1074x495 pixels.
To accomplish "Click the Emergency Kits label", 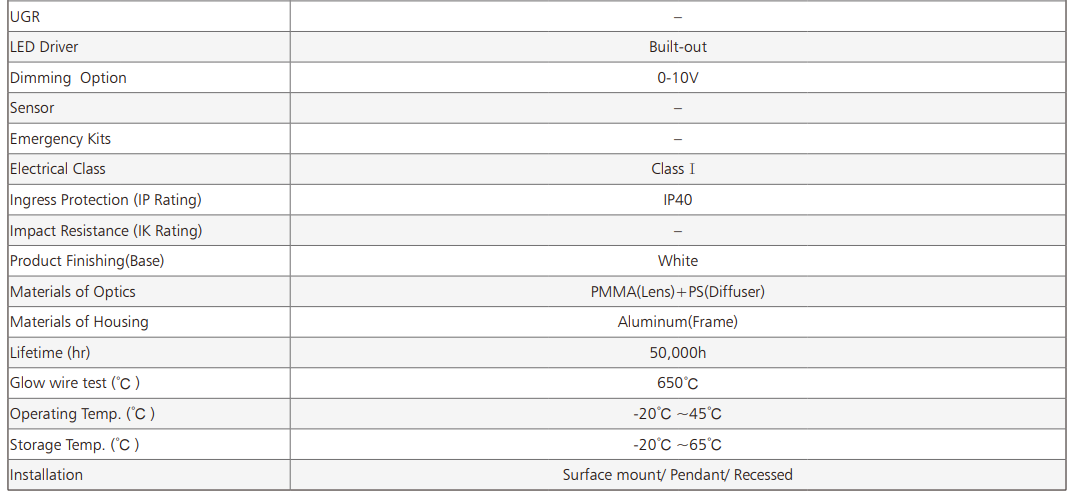I will tap(60, 139).
